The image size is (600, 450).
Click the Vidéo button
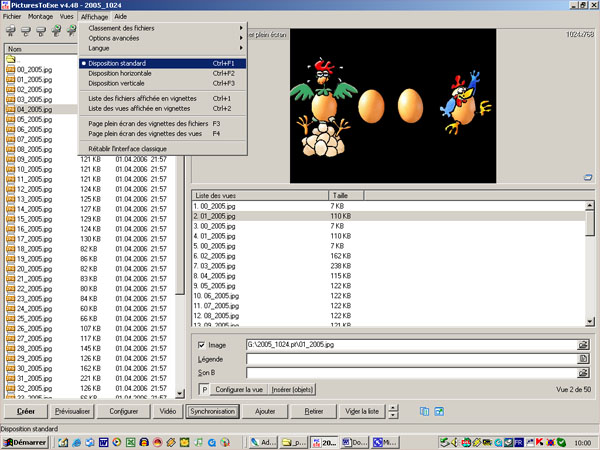tap(168, 411)
